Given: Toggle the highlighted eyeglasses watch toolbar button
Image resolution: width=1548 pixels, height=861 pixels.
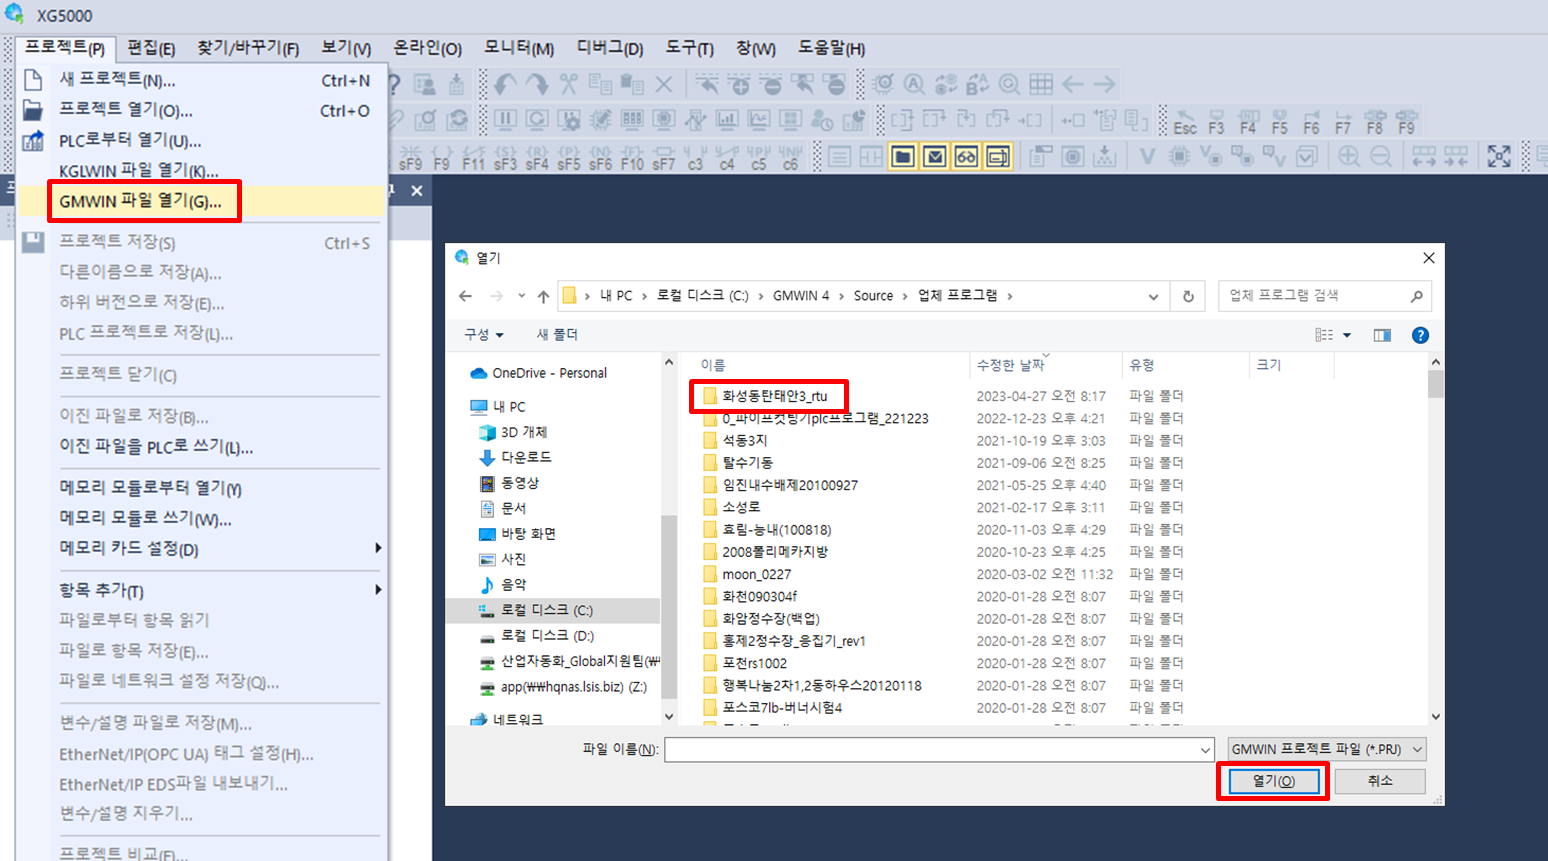Looking at the screenshot, I should pos(967,157).
